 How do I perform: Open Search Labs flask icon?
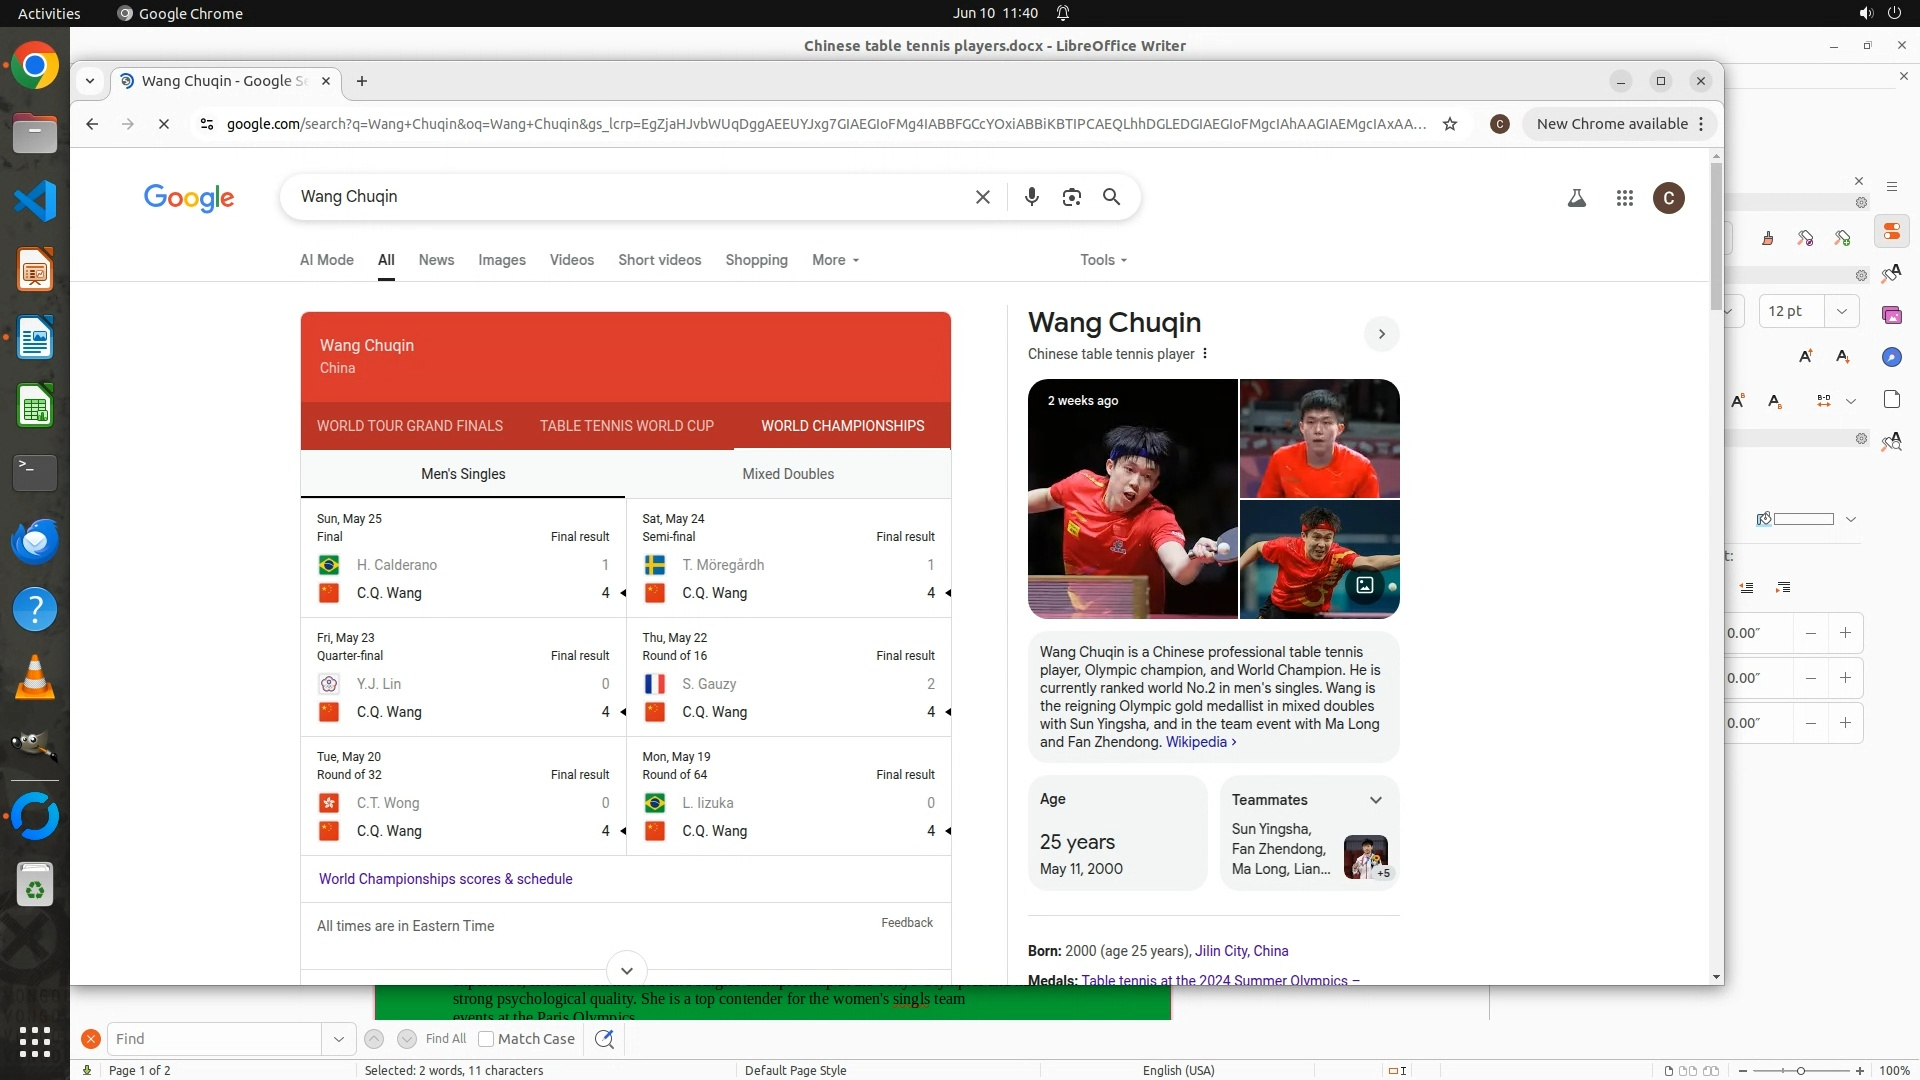tap(1576, 198)
